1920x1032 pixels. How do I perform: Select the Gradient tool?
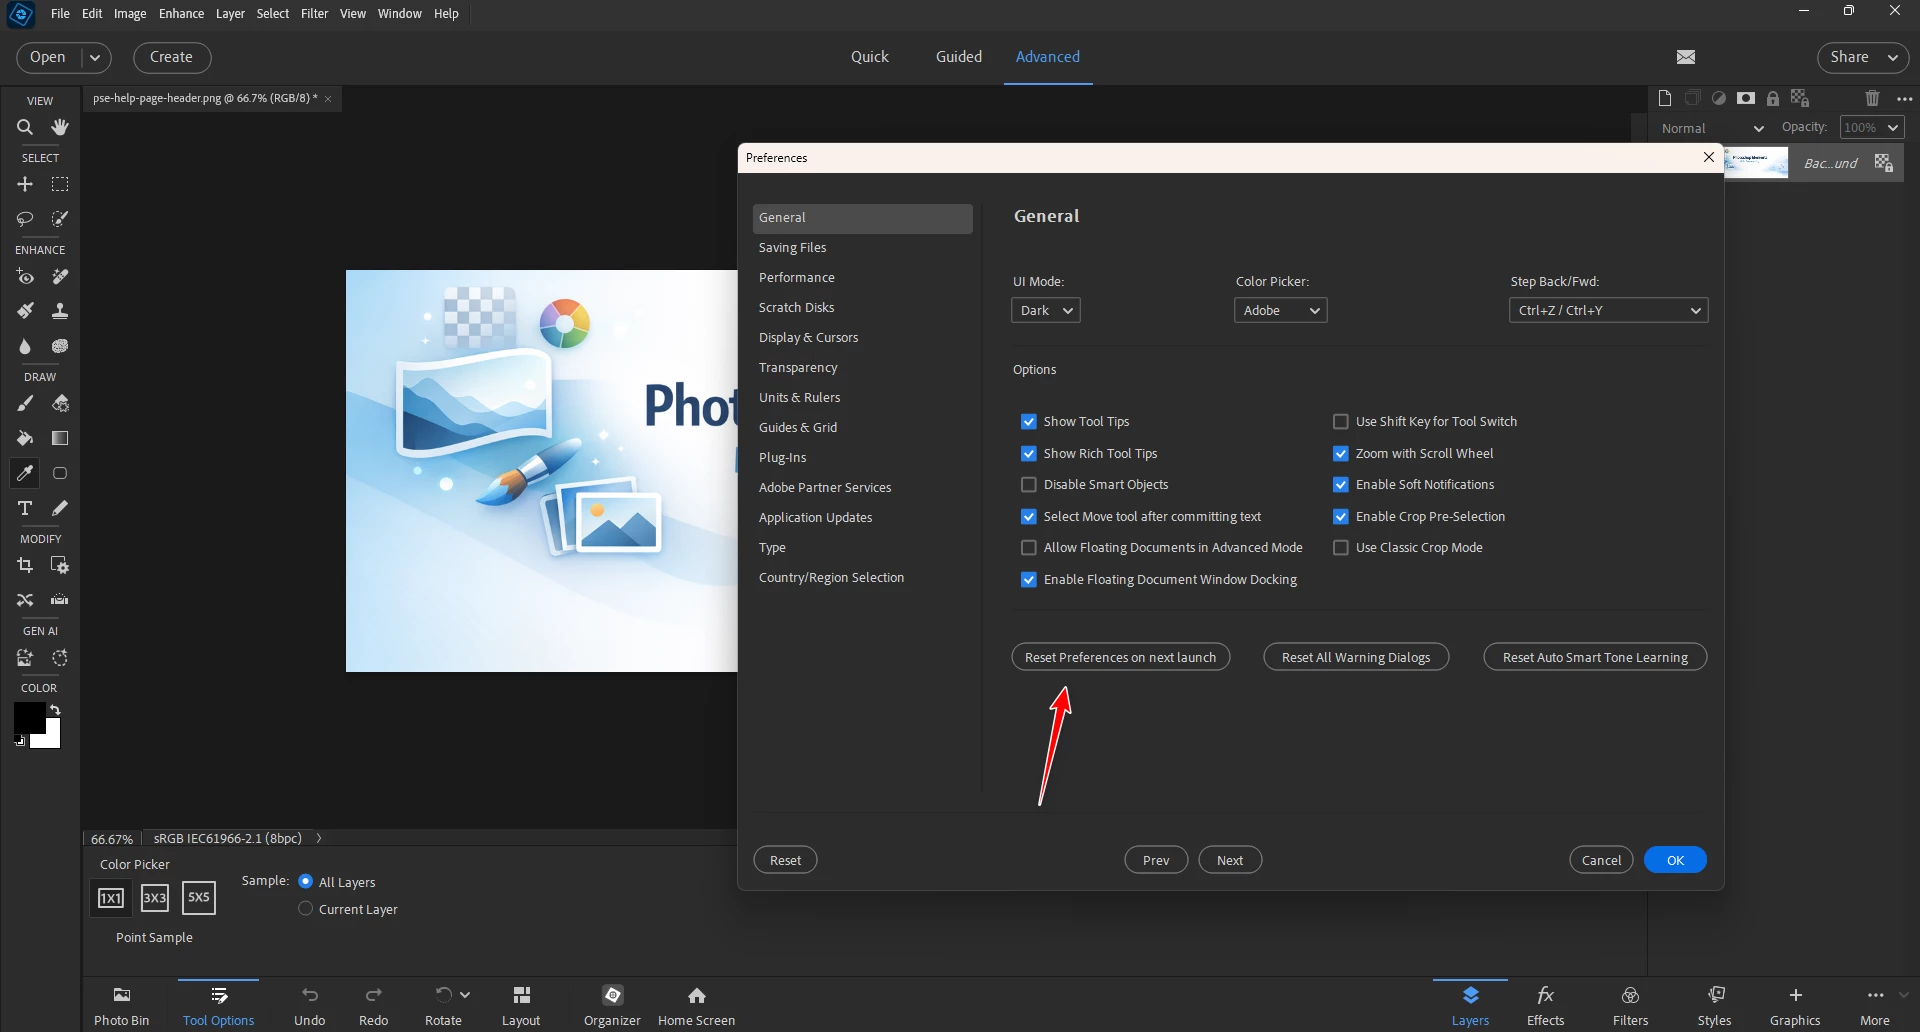(60, 438)
